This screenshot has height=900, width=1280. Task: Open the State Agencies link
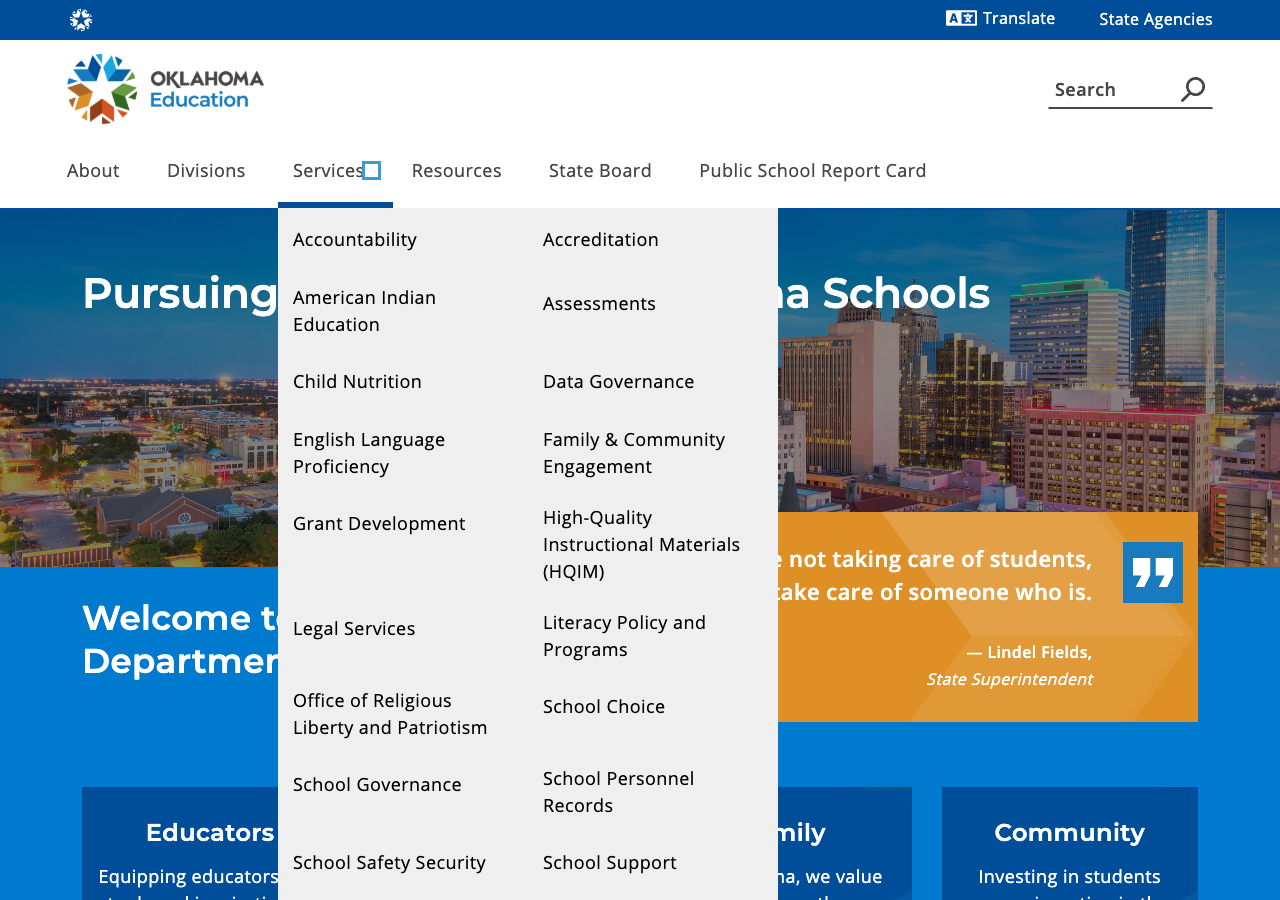coord(1156,19)
